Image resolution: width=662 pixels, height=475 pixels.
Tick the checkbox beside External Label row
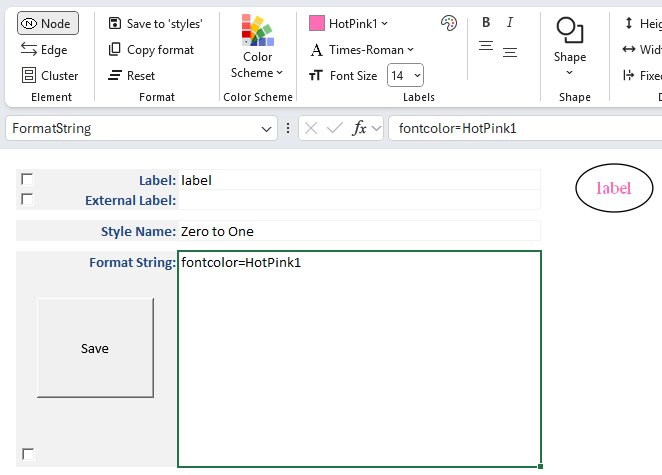[x=27, y=199]
